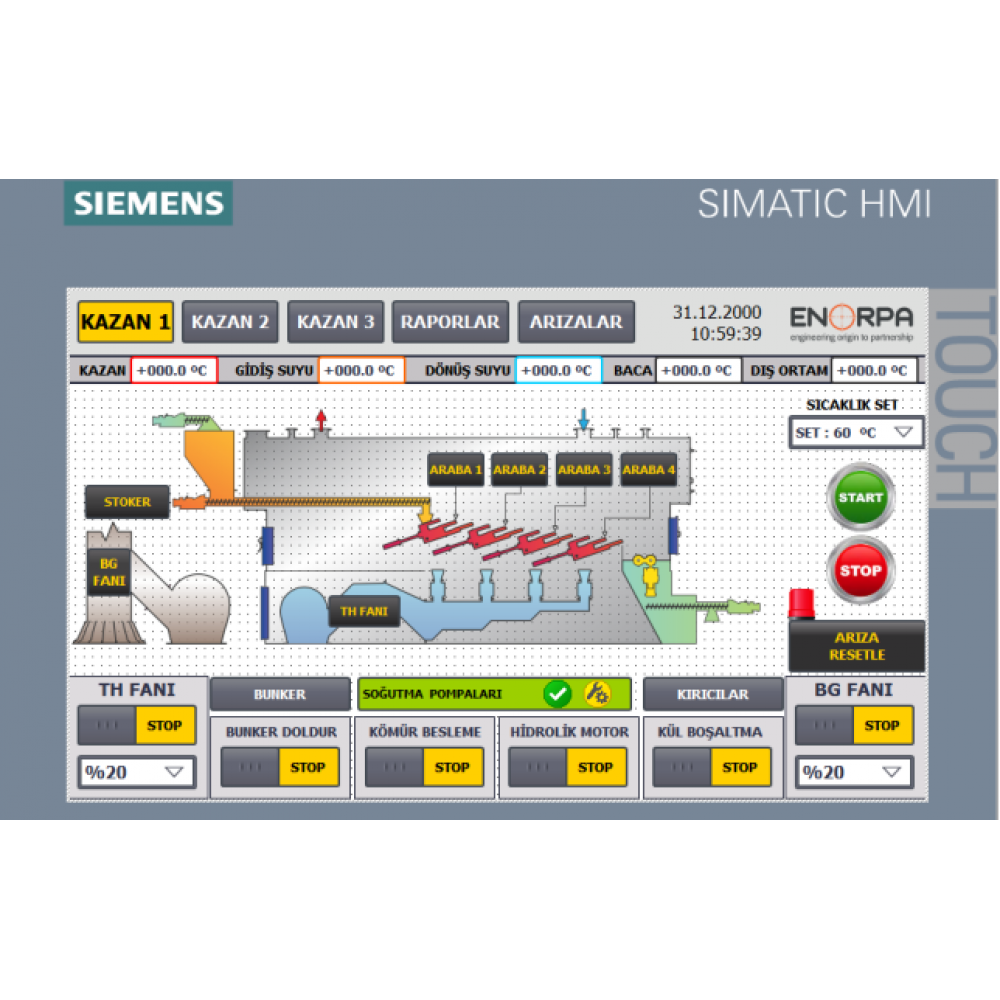The height and width of the screenshot is (1000, 1000).
Task: Click the blue TH fan housing graphic
Action: (306, 615)
